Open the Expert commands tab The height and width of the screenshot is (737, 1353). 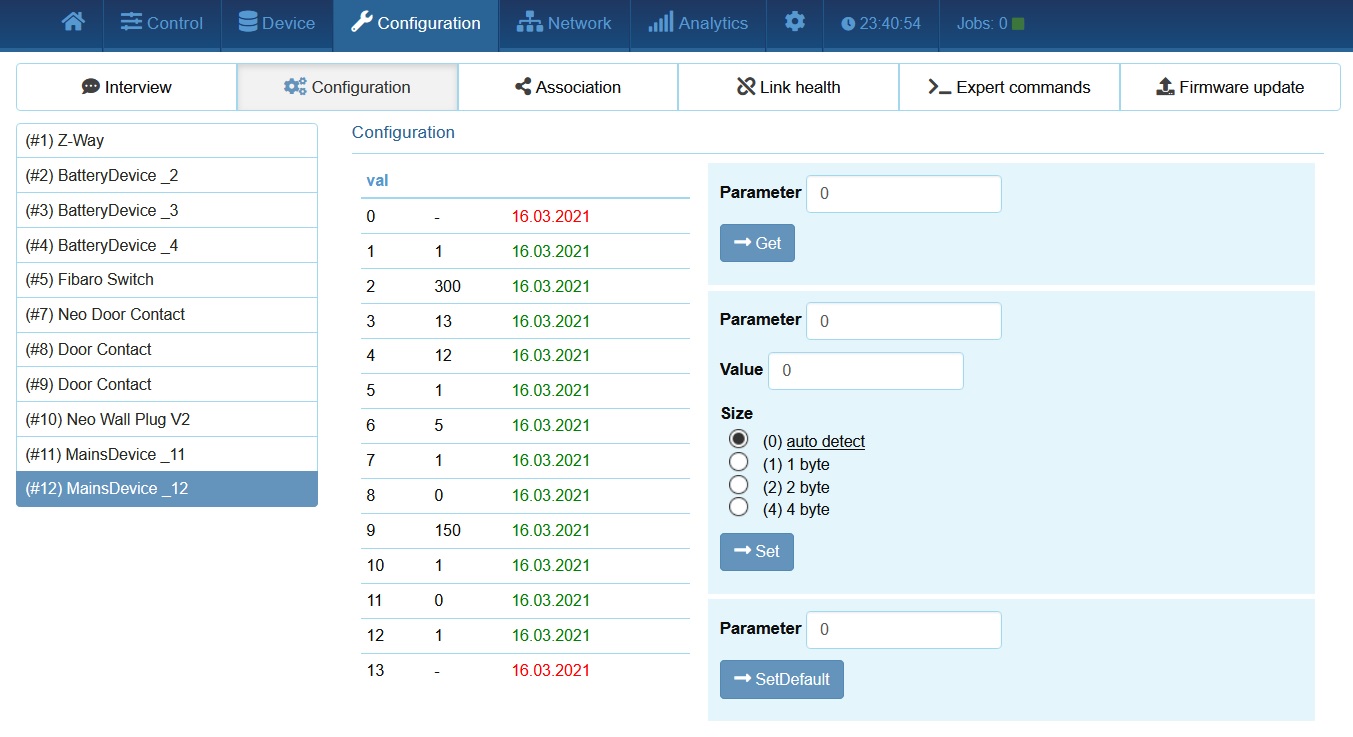(1009, 87)
